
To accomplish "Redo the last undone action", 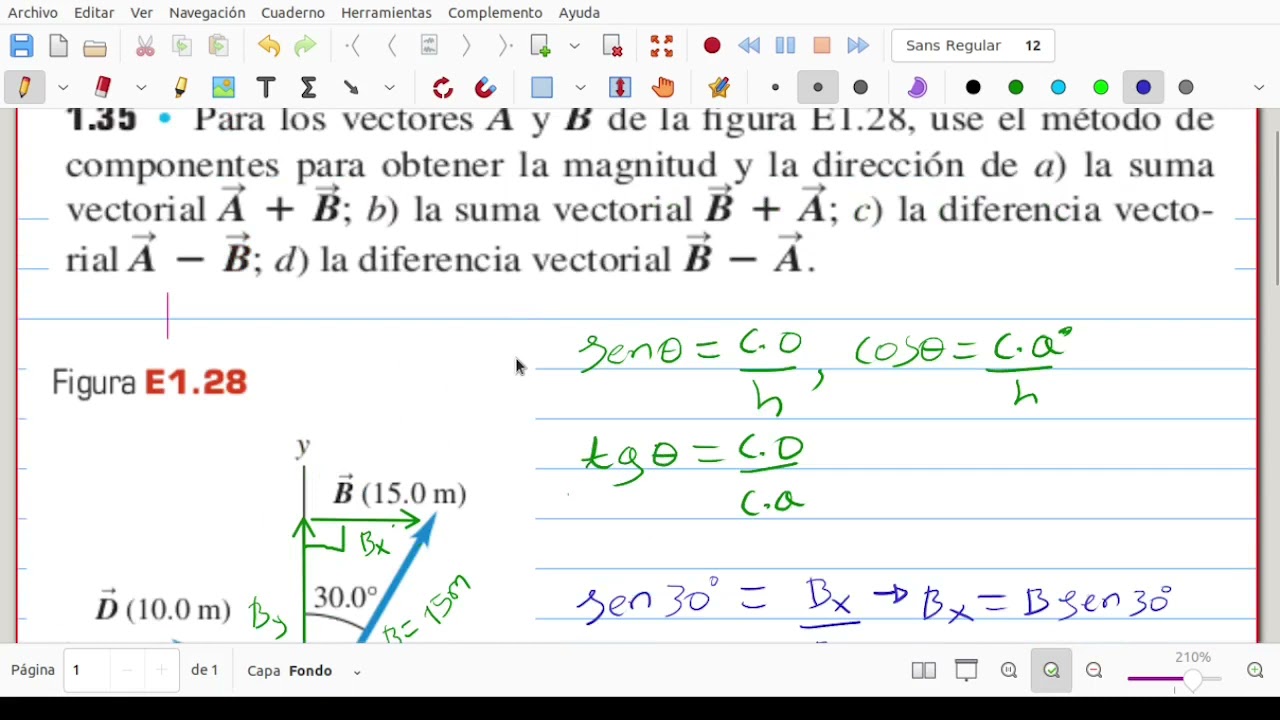I will (305, 46).
